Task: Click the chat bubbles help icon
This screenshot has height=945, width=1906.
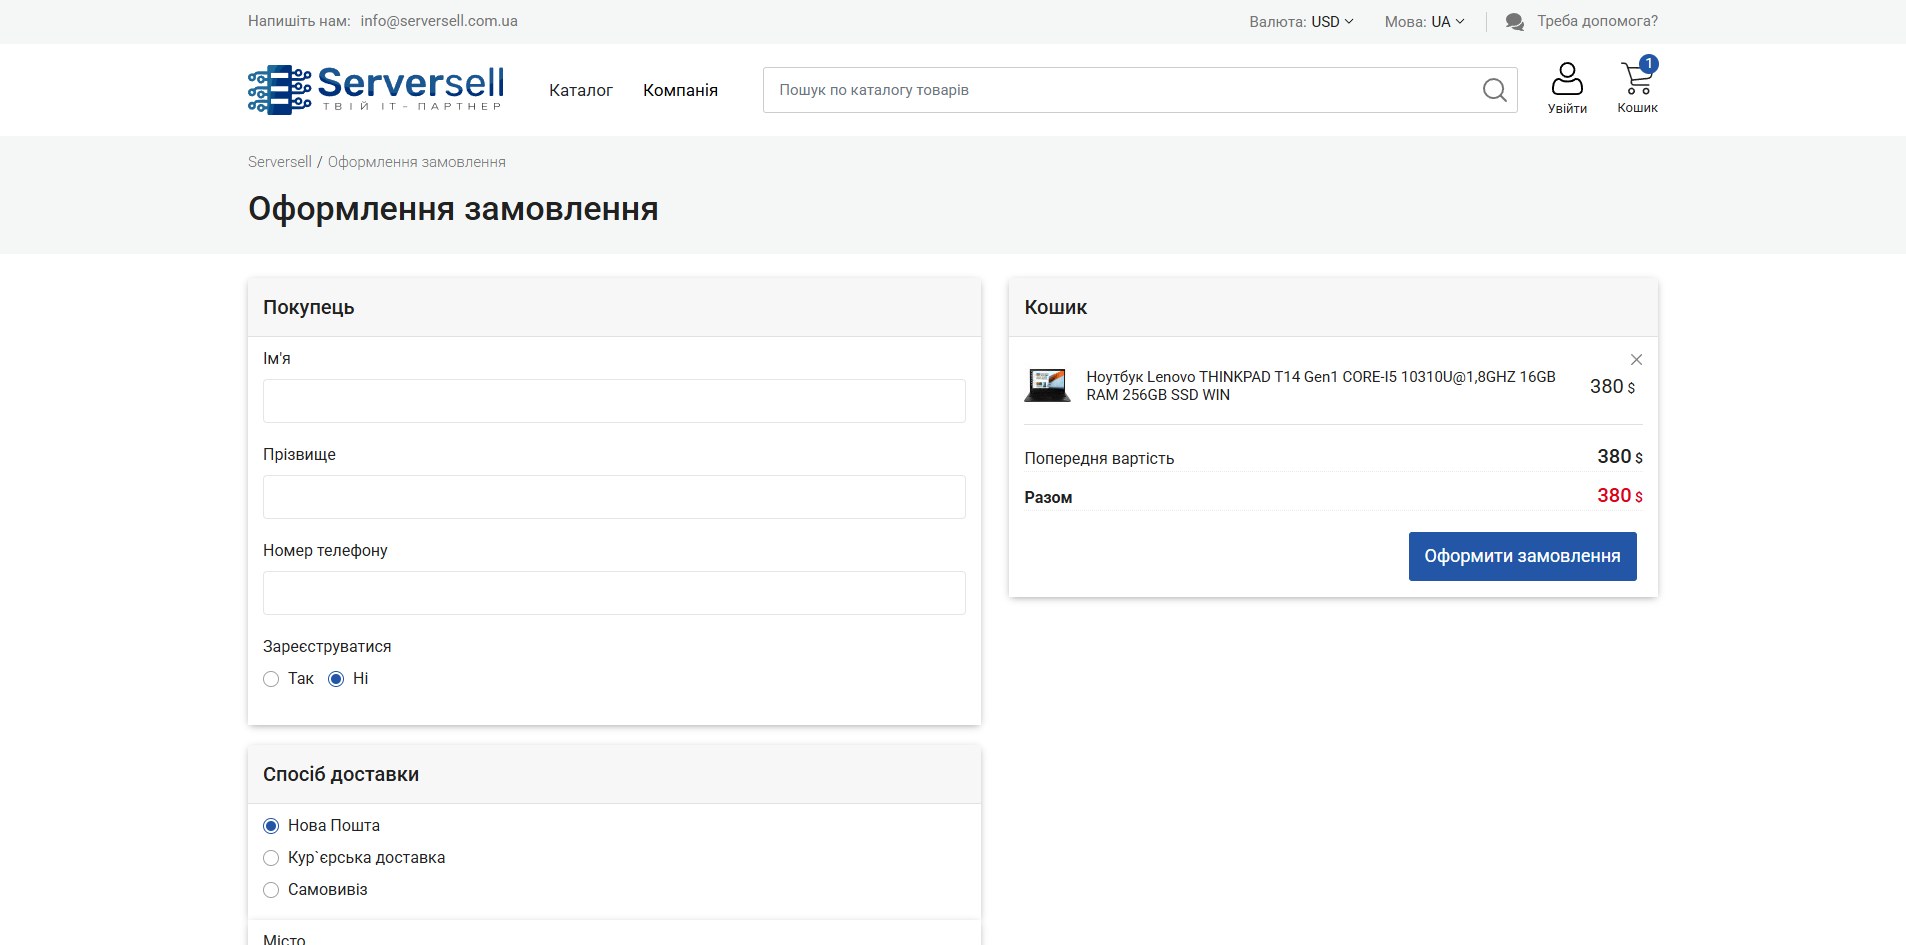Action: (x=1514, y=21)
